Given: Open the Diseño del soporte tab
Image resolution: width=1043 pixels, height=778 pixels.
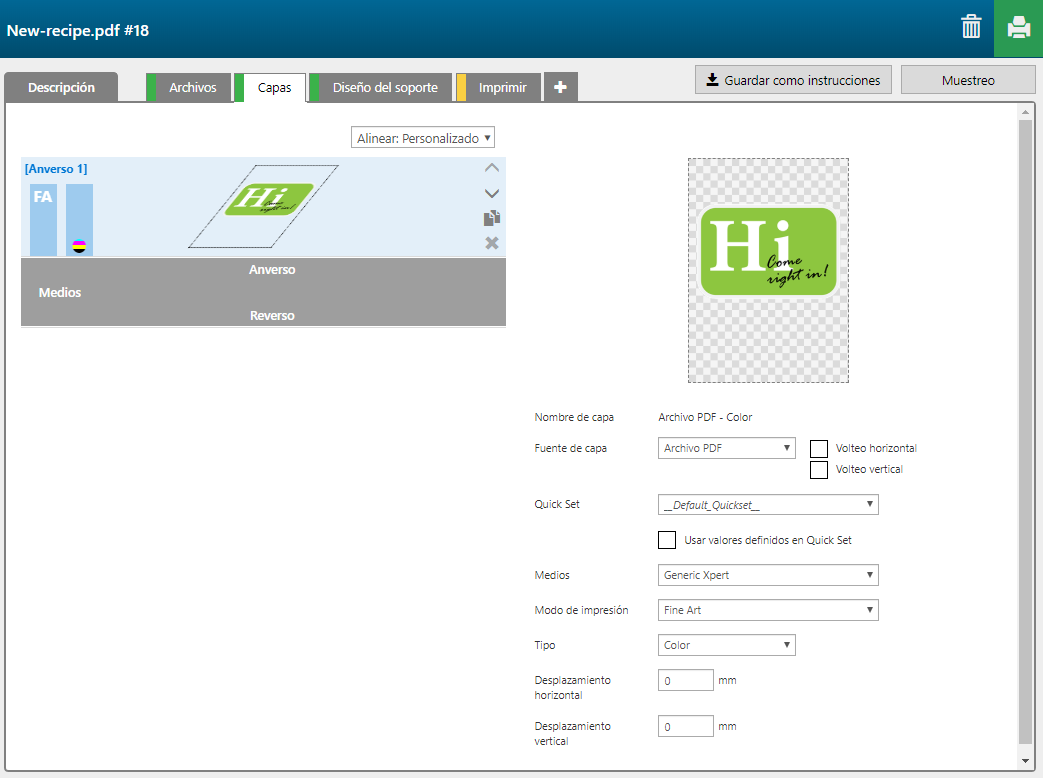Looking at the screenshot, I should 380,87.
